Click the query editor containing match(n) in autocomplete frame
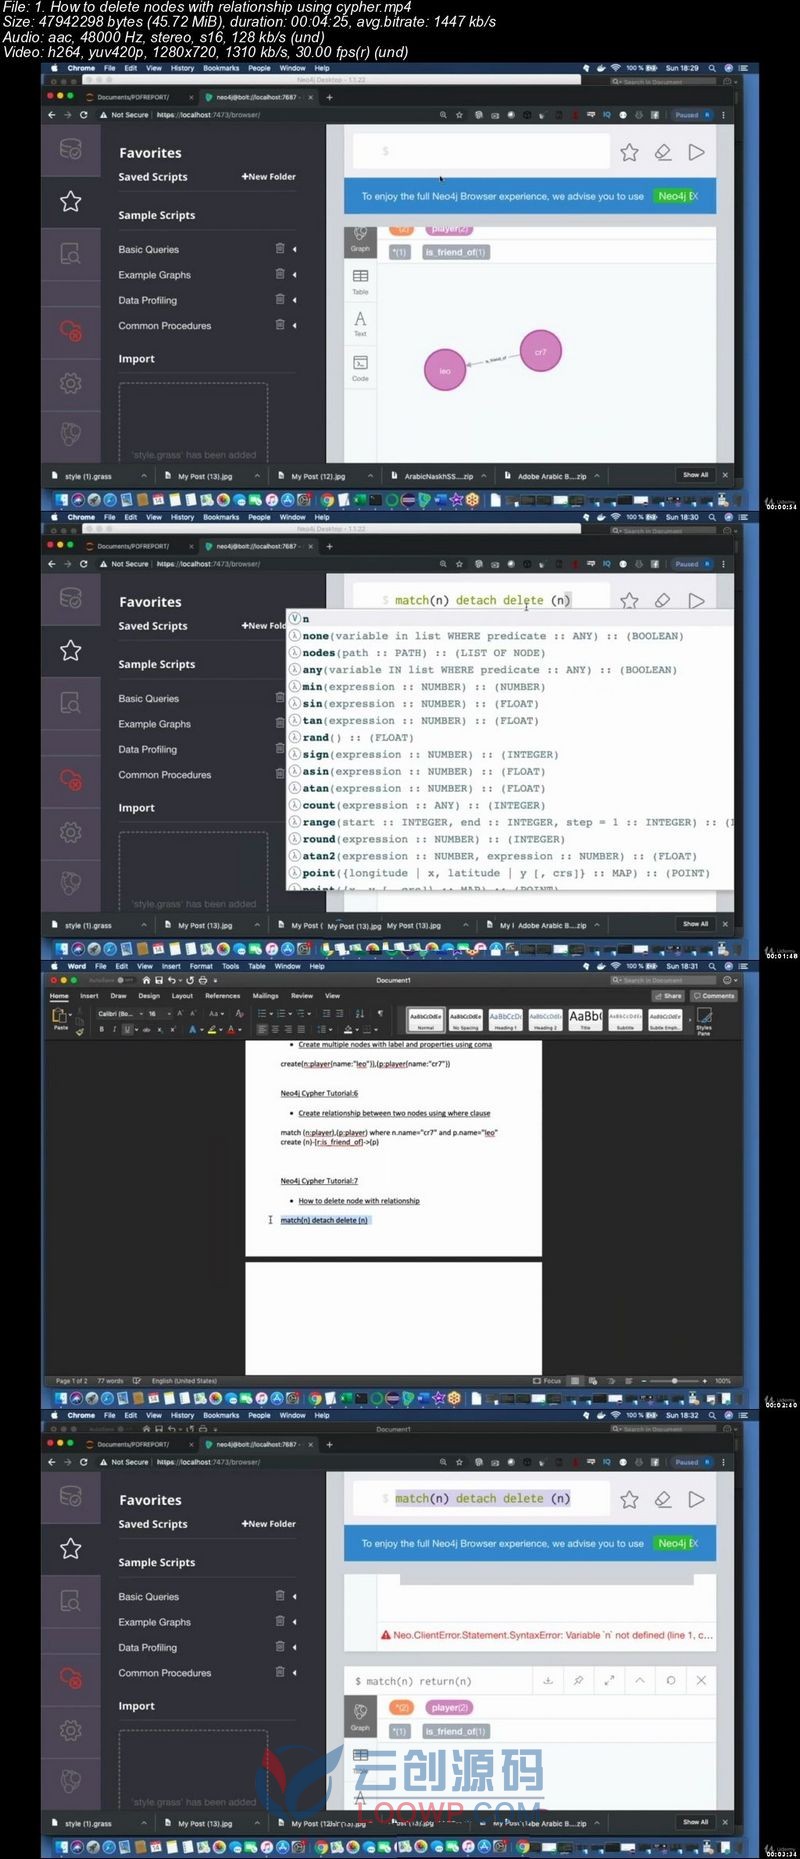800x1859 pixels. [x=482, y=600]
